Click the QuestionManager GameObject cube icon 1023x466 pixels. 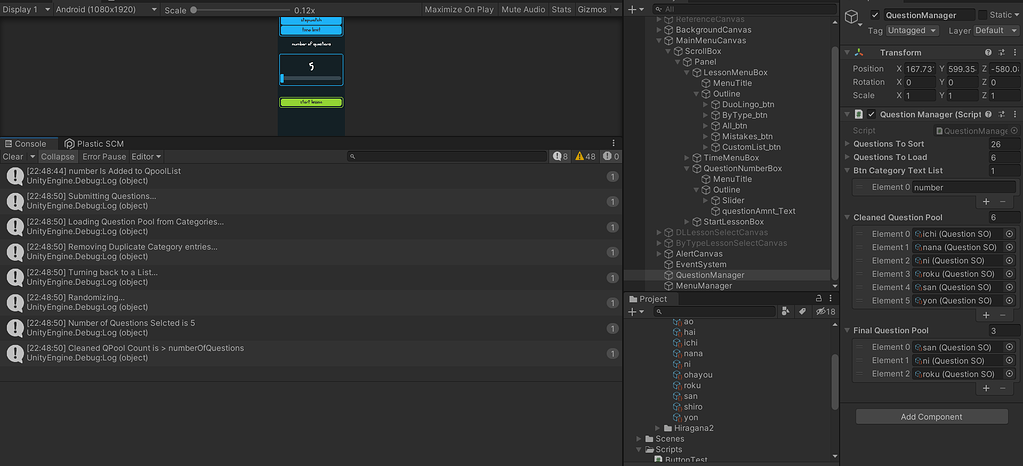pyautogui.click(x=853, y=18)
